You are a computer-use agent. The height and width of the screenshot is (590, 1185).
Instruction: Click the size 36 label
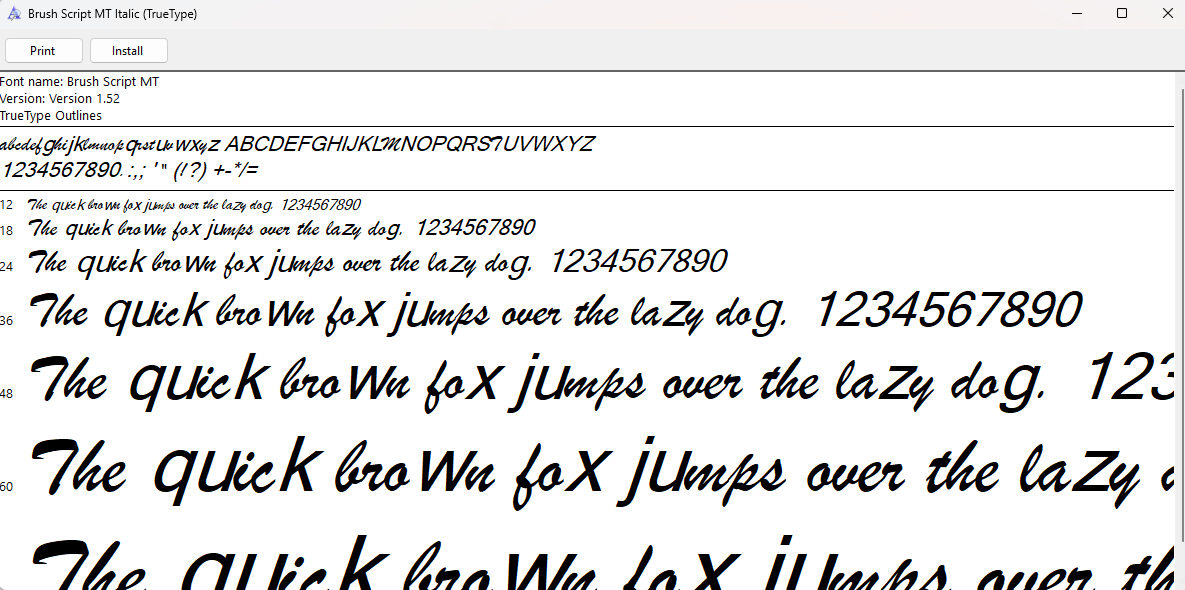[x=7, y=320]
